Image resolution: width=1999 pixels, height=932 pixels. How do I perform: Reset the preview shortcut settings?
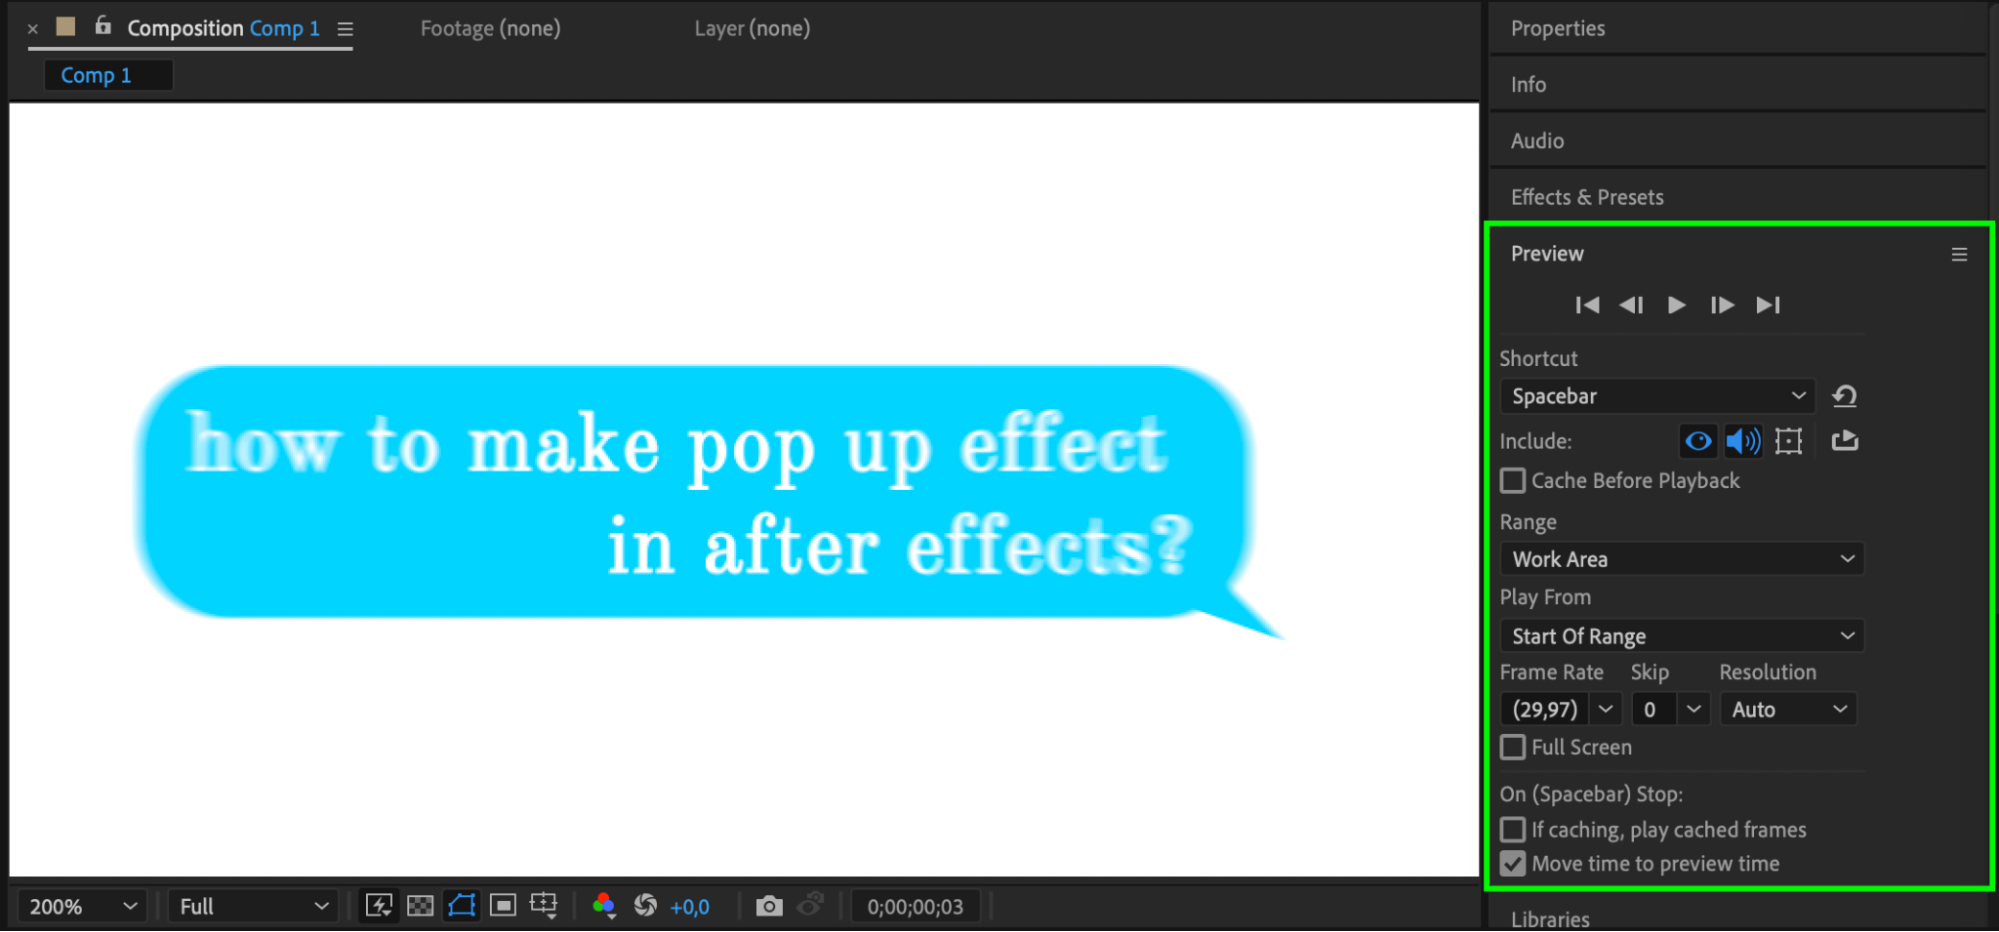[1845, 396]
